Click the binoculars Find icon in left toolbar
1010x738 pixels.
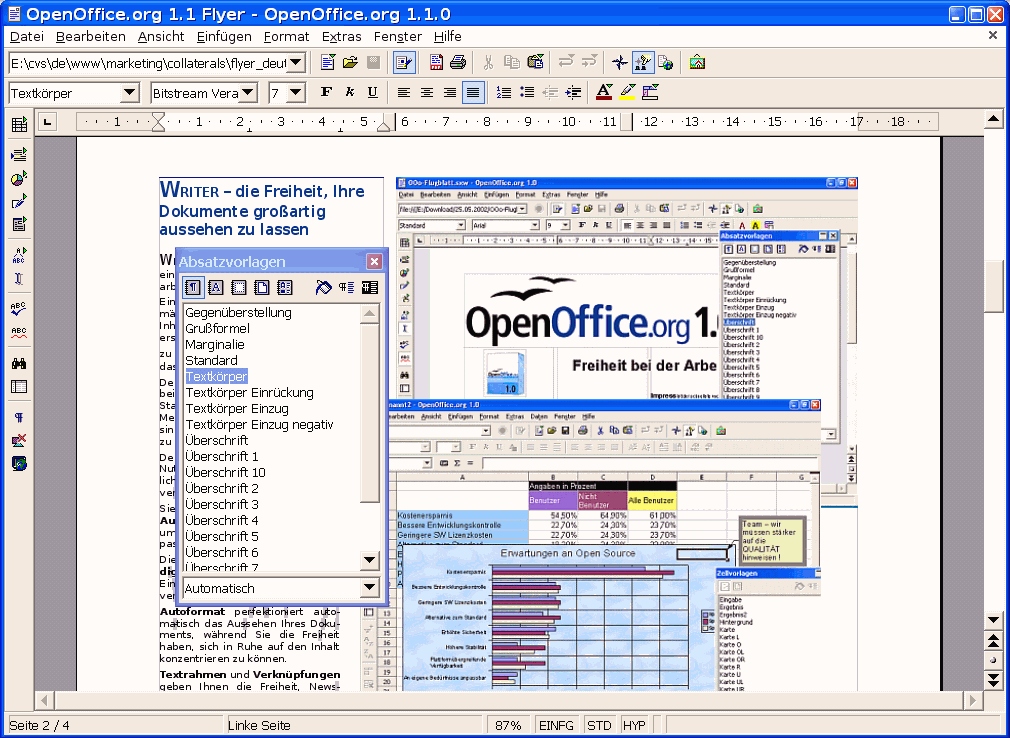19,363
